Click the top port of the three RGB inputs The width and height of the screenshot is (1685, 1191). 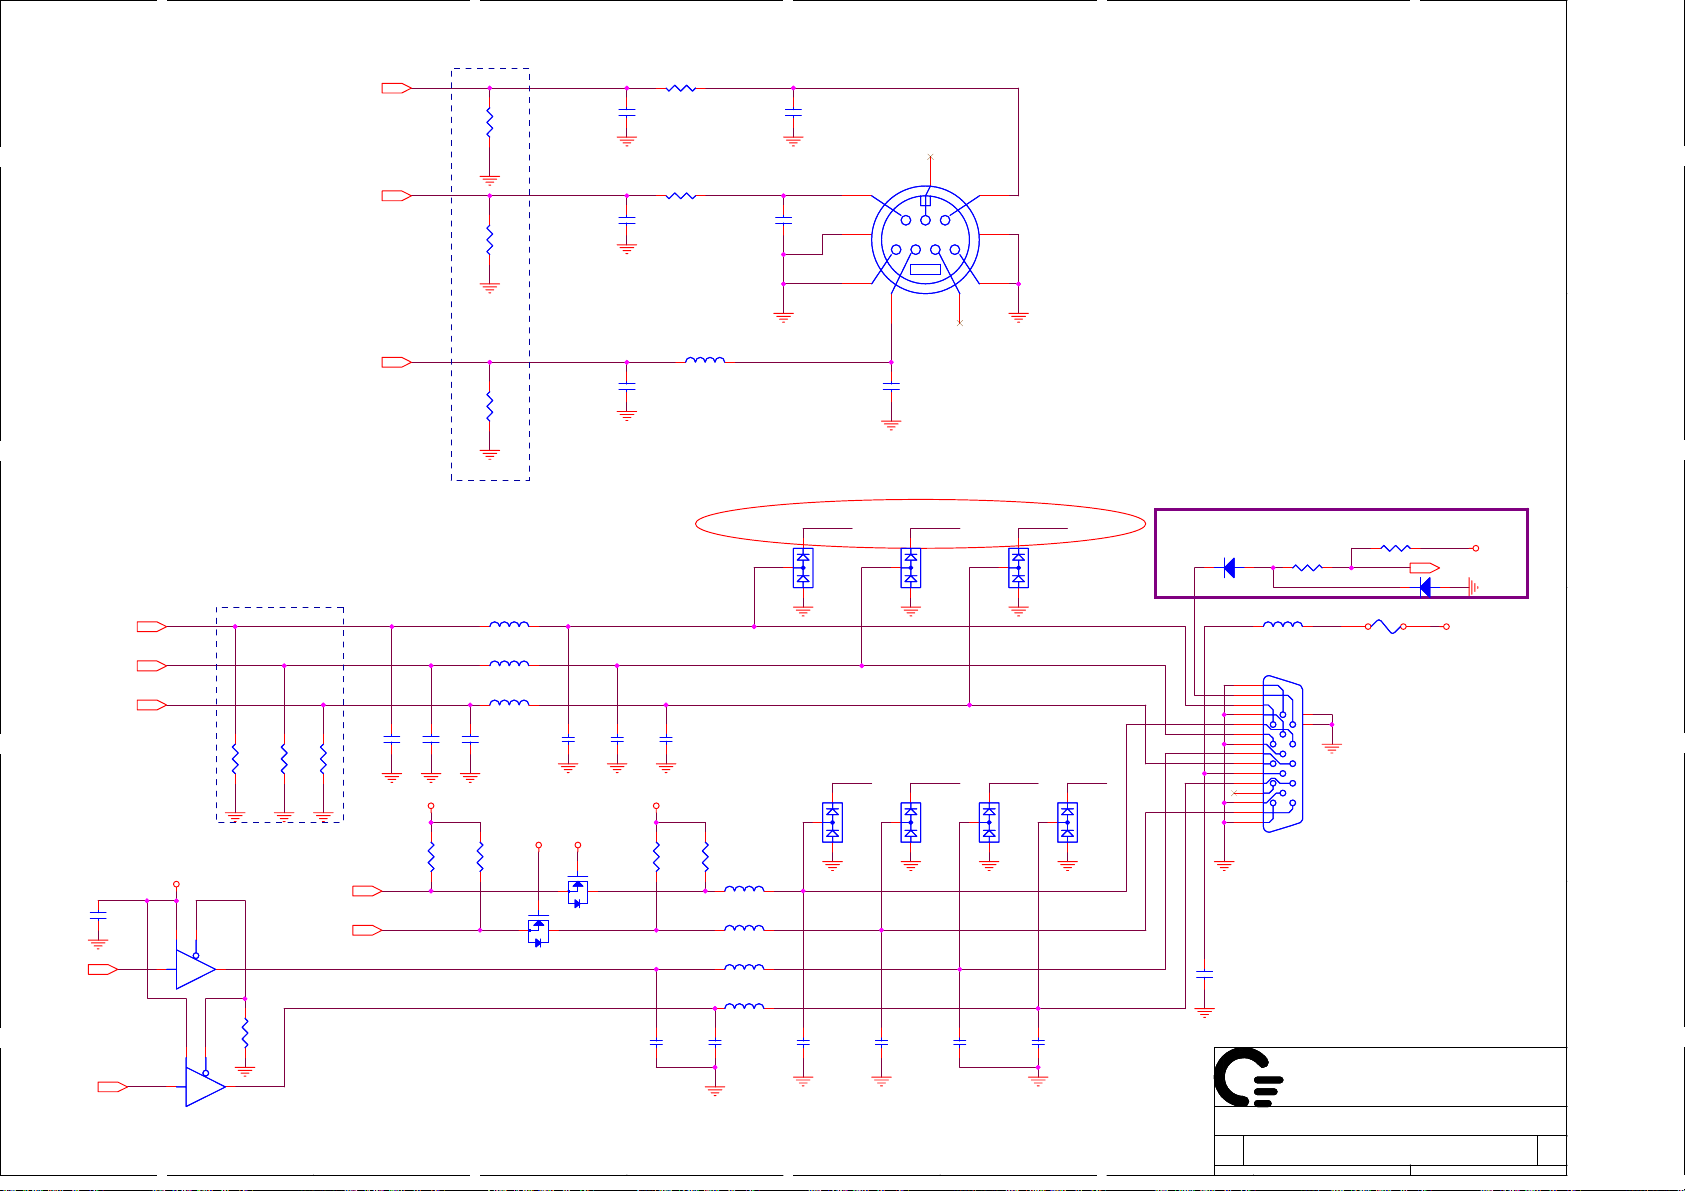[152, 626]
